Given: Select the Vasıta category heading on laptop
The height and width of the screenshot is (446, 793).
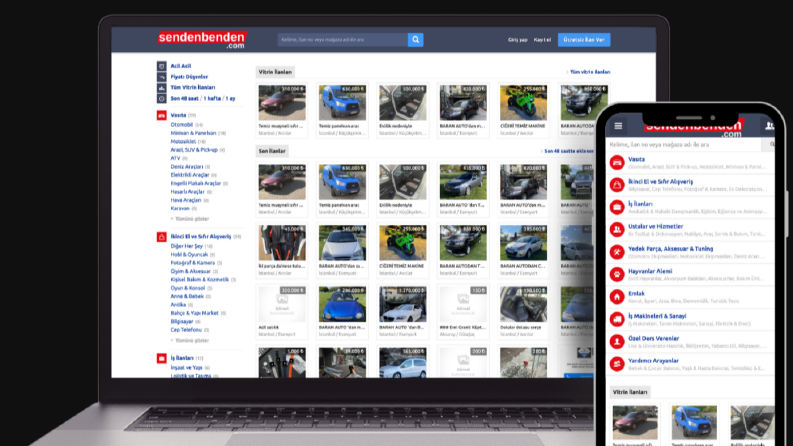Looking at the screenshot, I should 178,115.
